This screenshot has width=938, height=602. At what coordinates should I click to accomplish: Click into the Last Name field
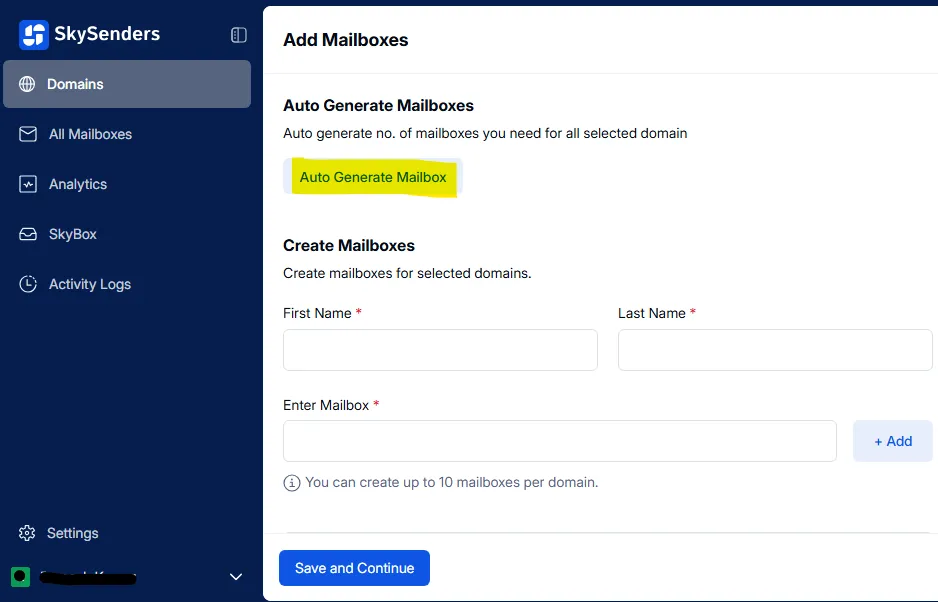click(775, 351)
